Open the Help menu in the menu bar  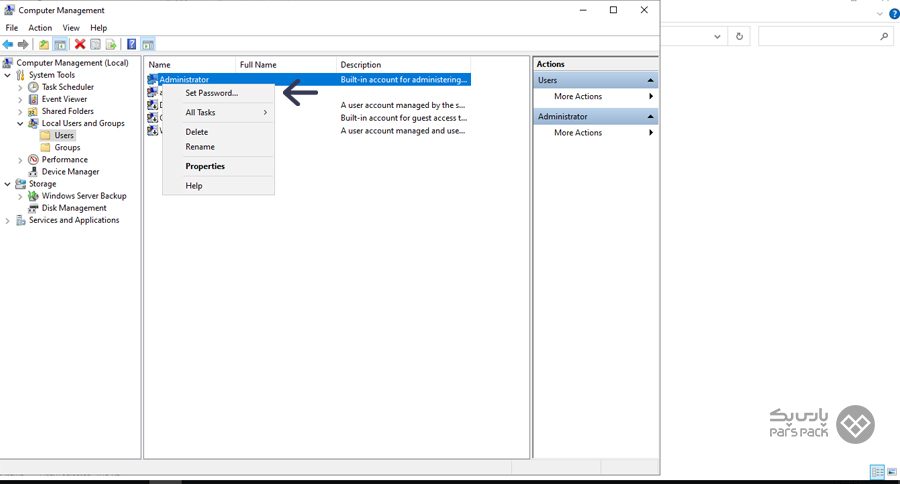(x=99, y=28)
